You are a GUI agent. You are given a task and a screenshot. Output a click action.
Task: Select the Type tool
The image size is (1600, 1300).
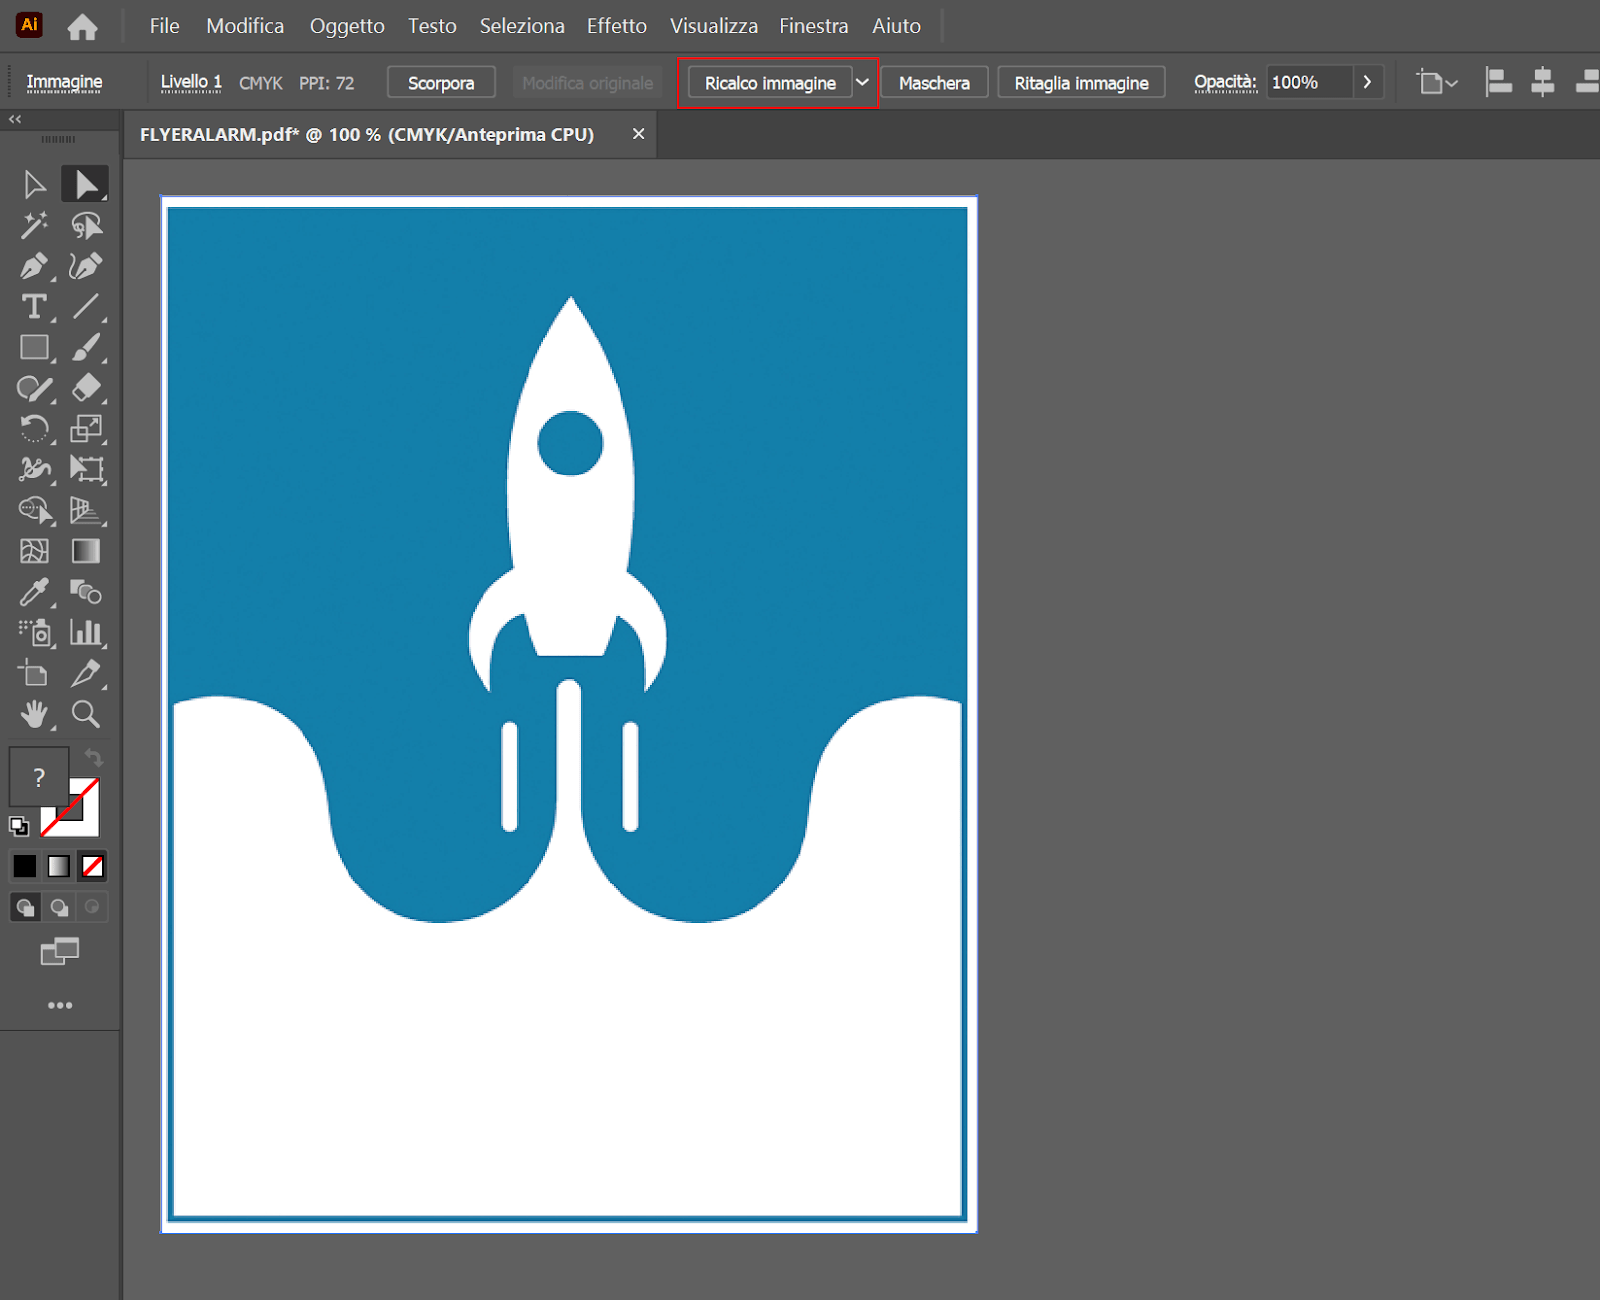[x=33, y=307]
